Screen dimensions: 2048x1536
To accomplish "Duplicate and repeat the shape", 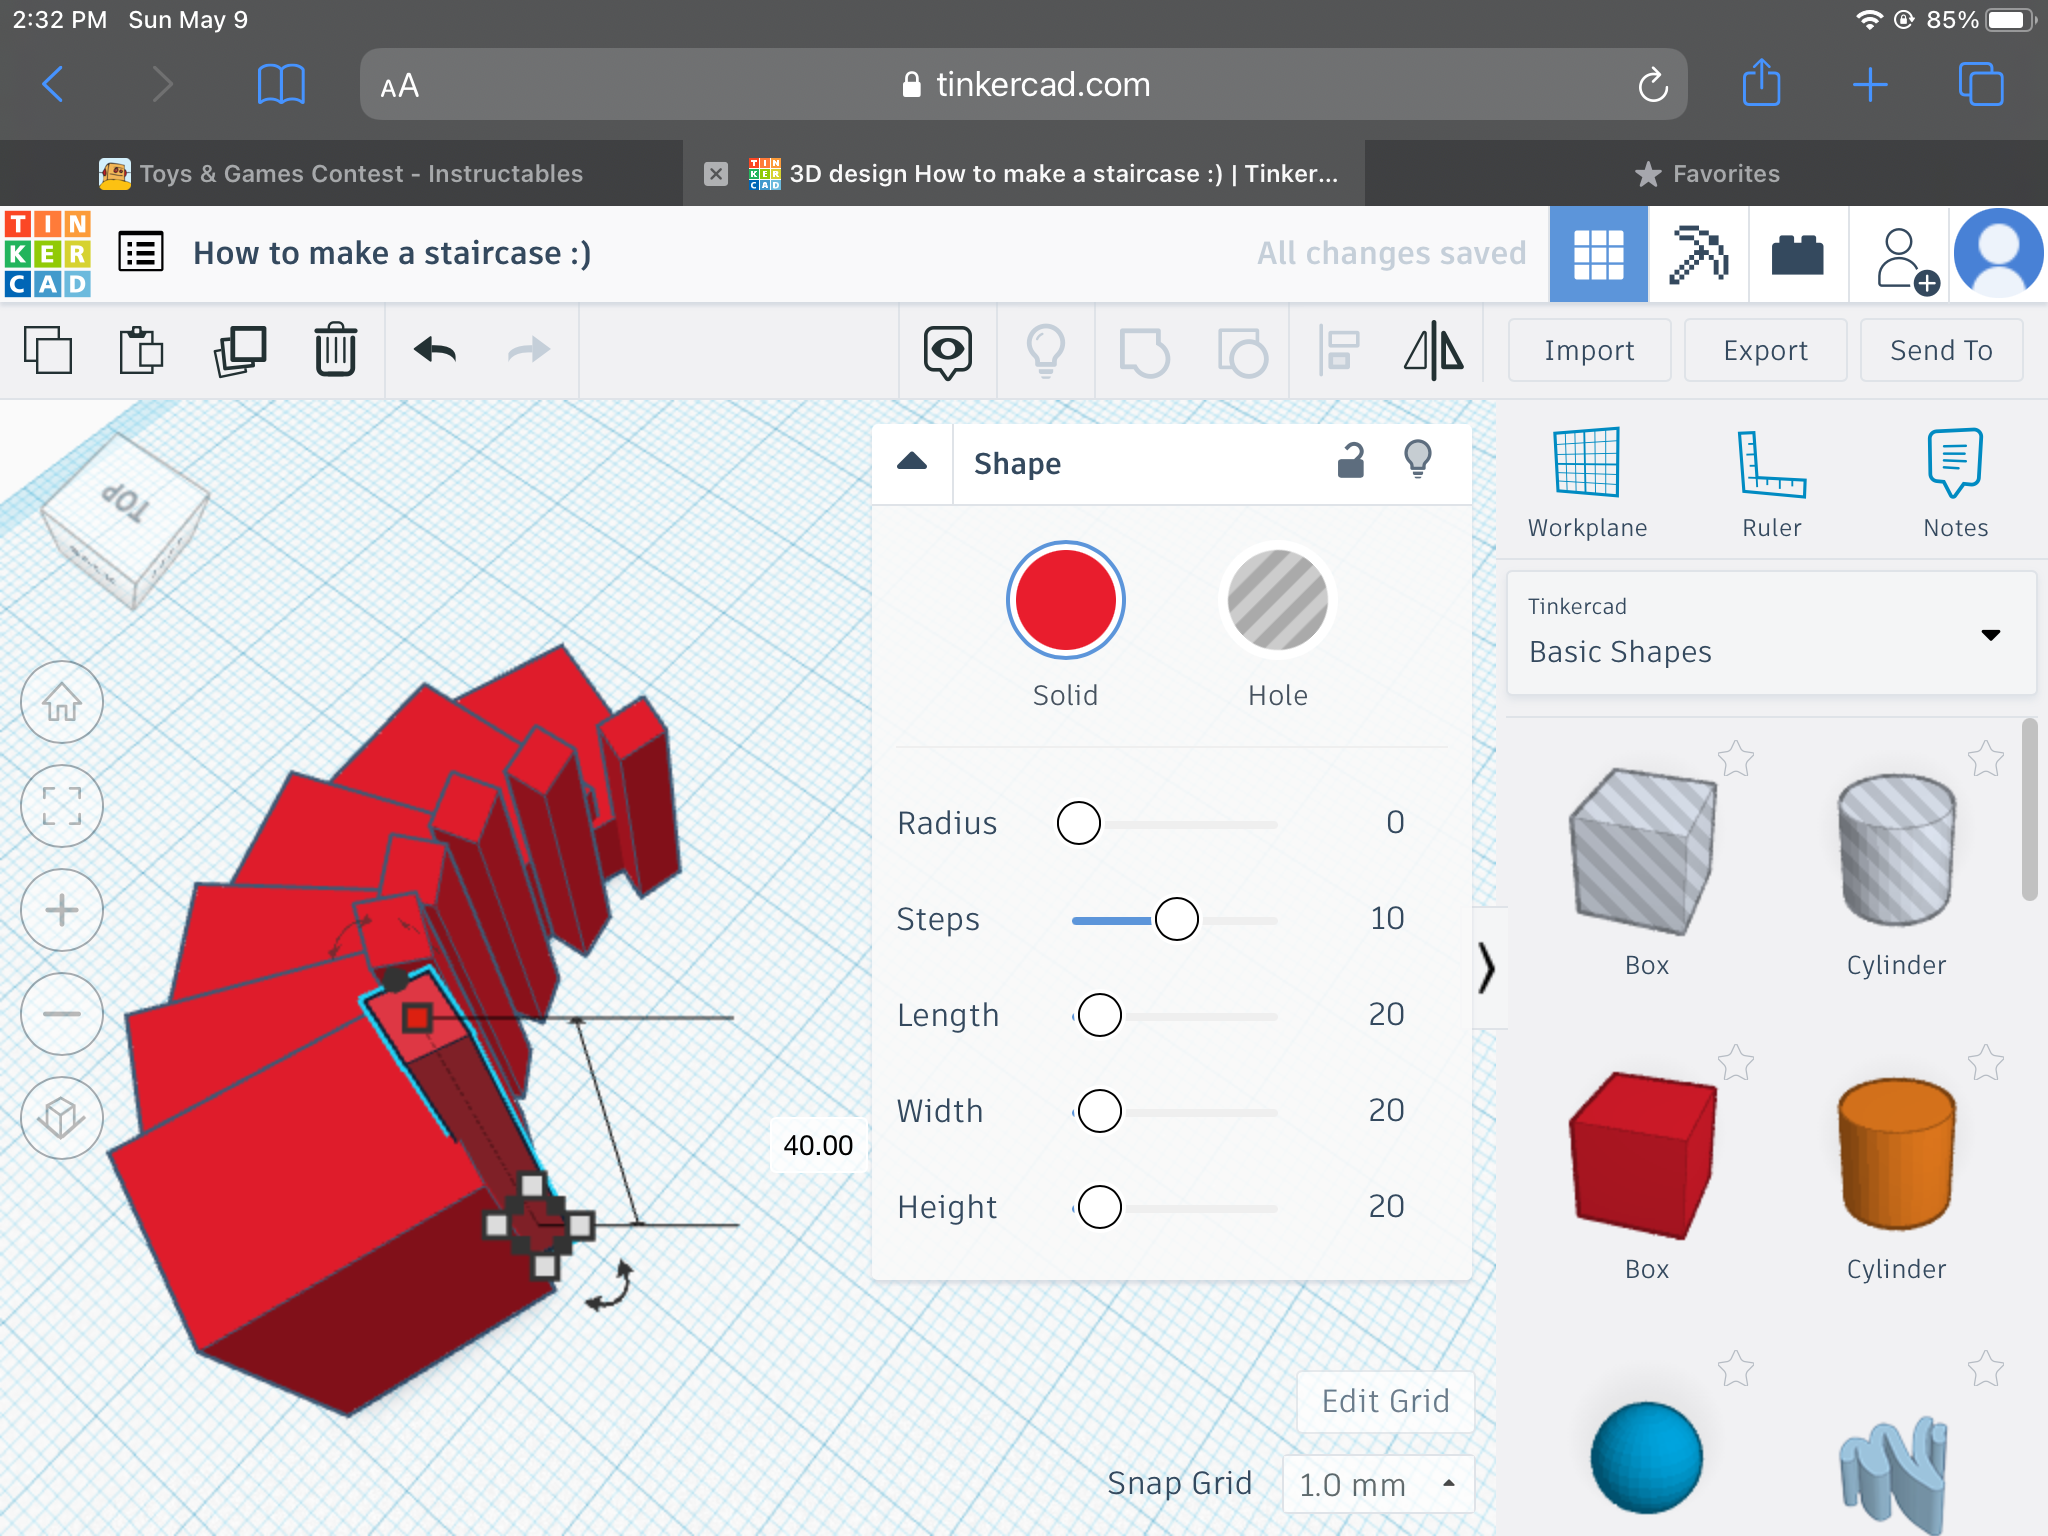I will click(x=240, y=350).
